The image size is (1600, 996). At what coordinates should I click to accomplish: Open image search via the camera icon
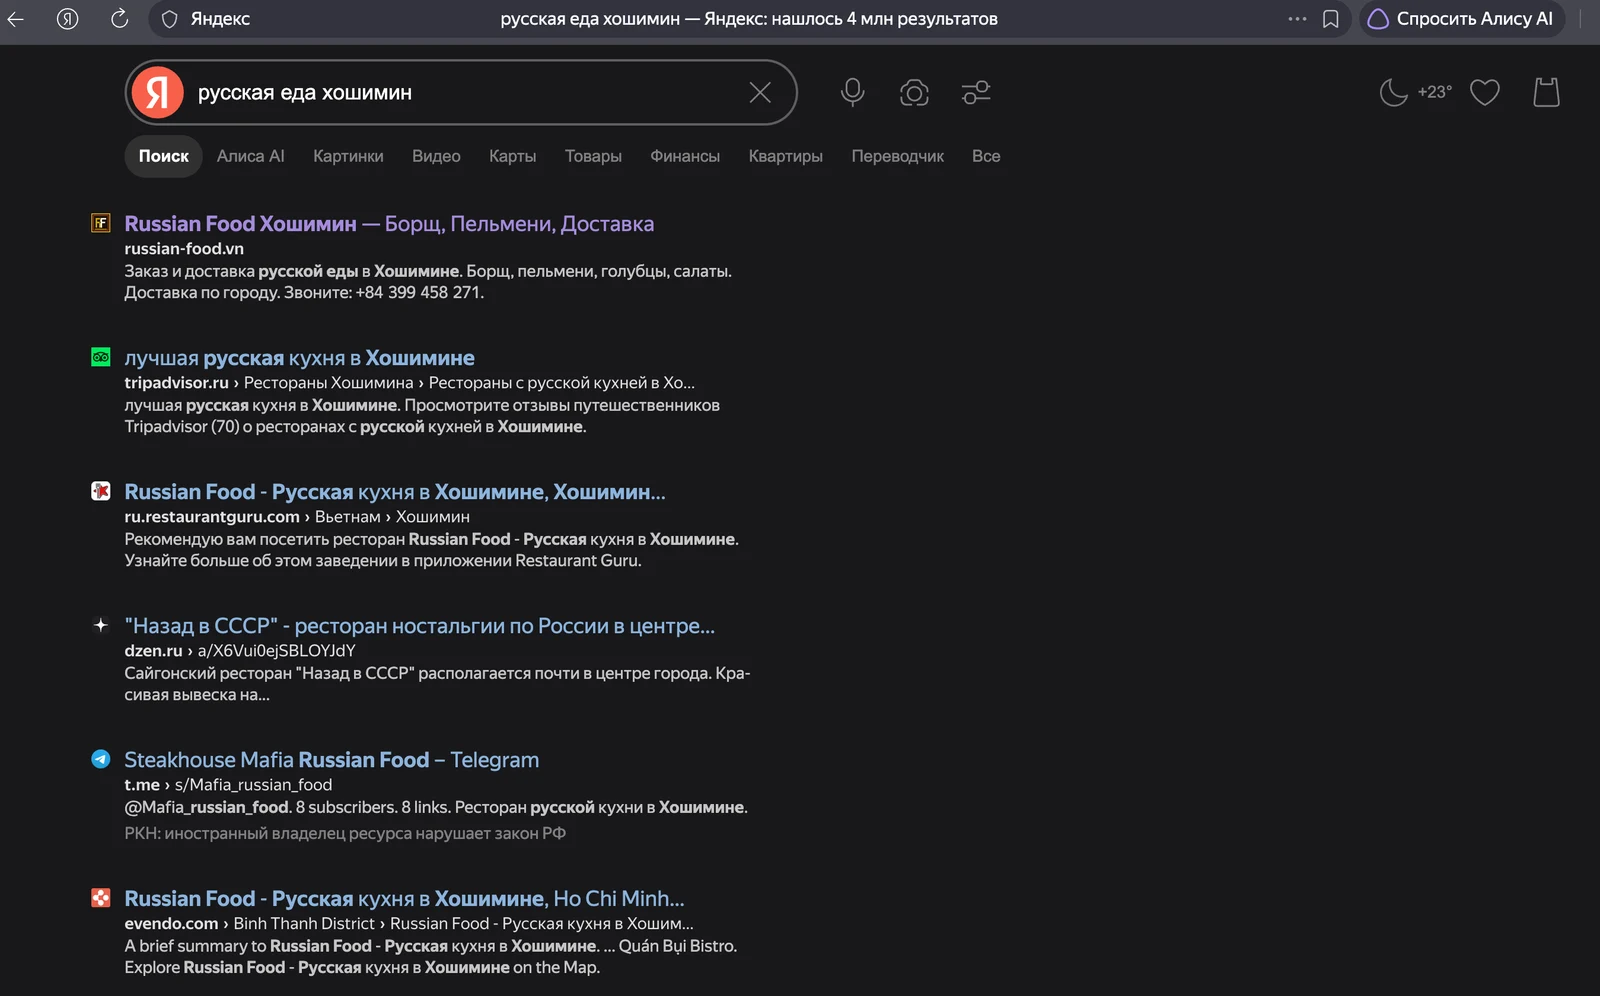[914, 92]
